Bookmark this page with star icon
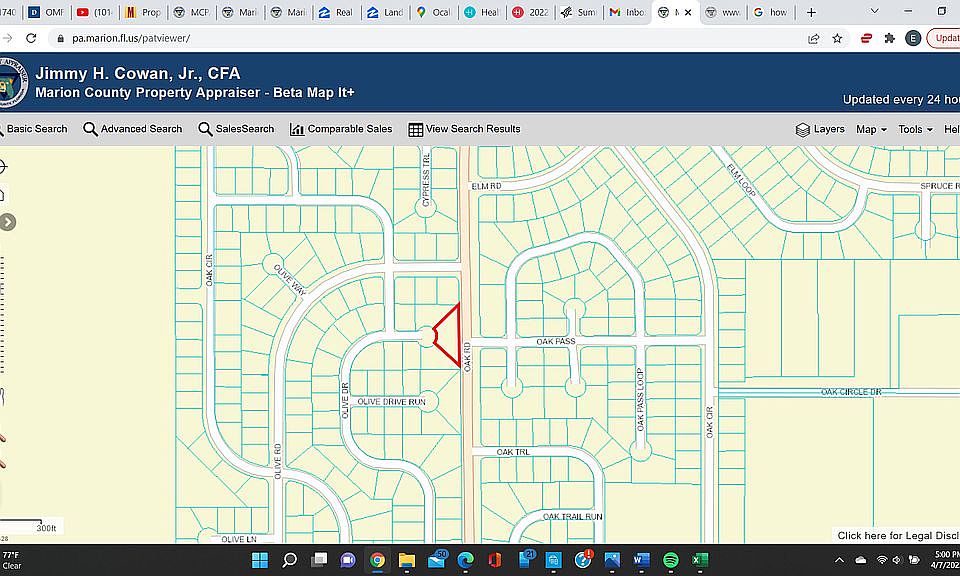Image resolution: width=960 pixels, height=576 pixels. [x=837, y=39]
